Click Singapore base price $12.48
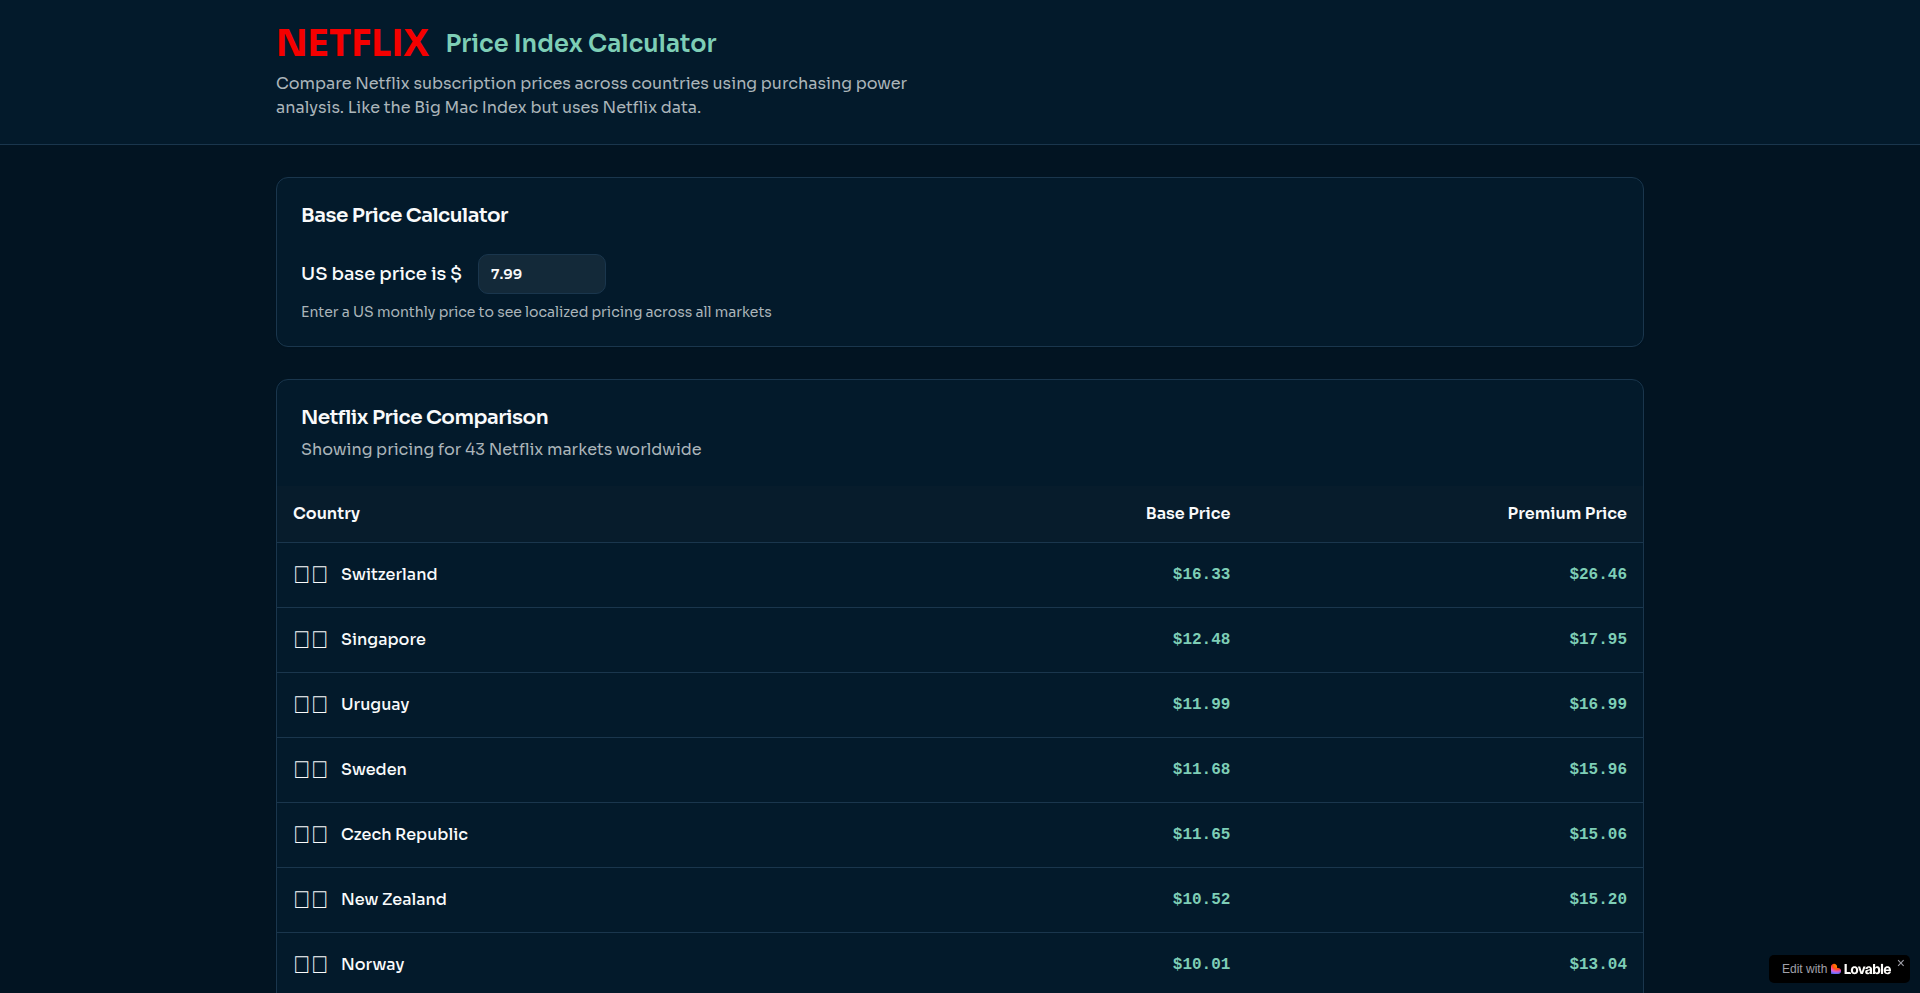 click(1201, 639)
